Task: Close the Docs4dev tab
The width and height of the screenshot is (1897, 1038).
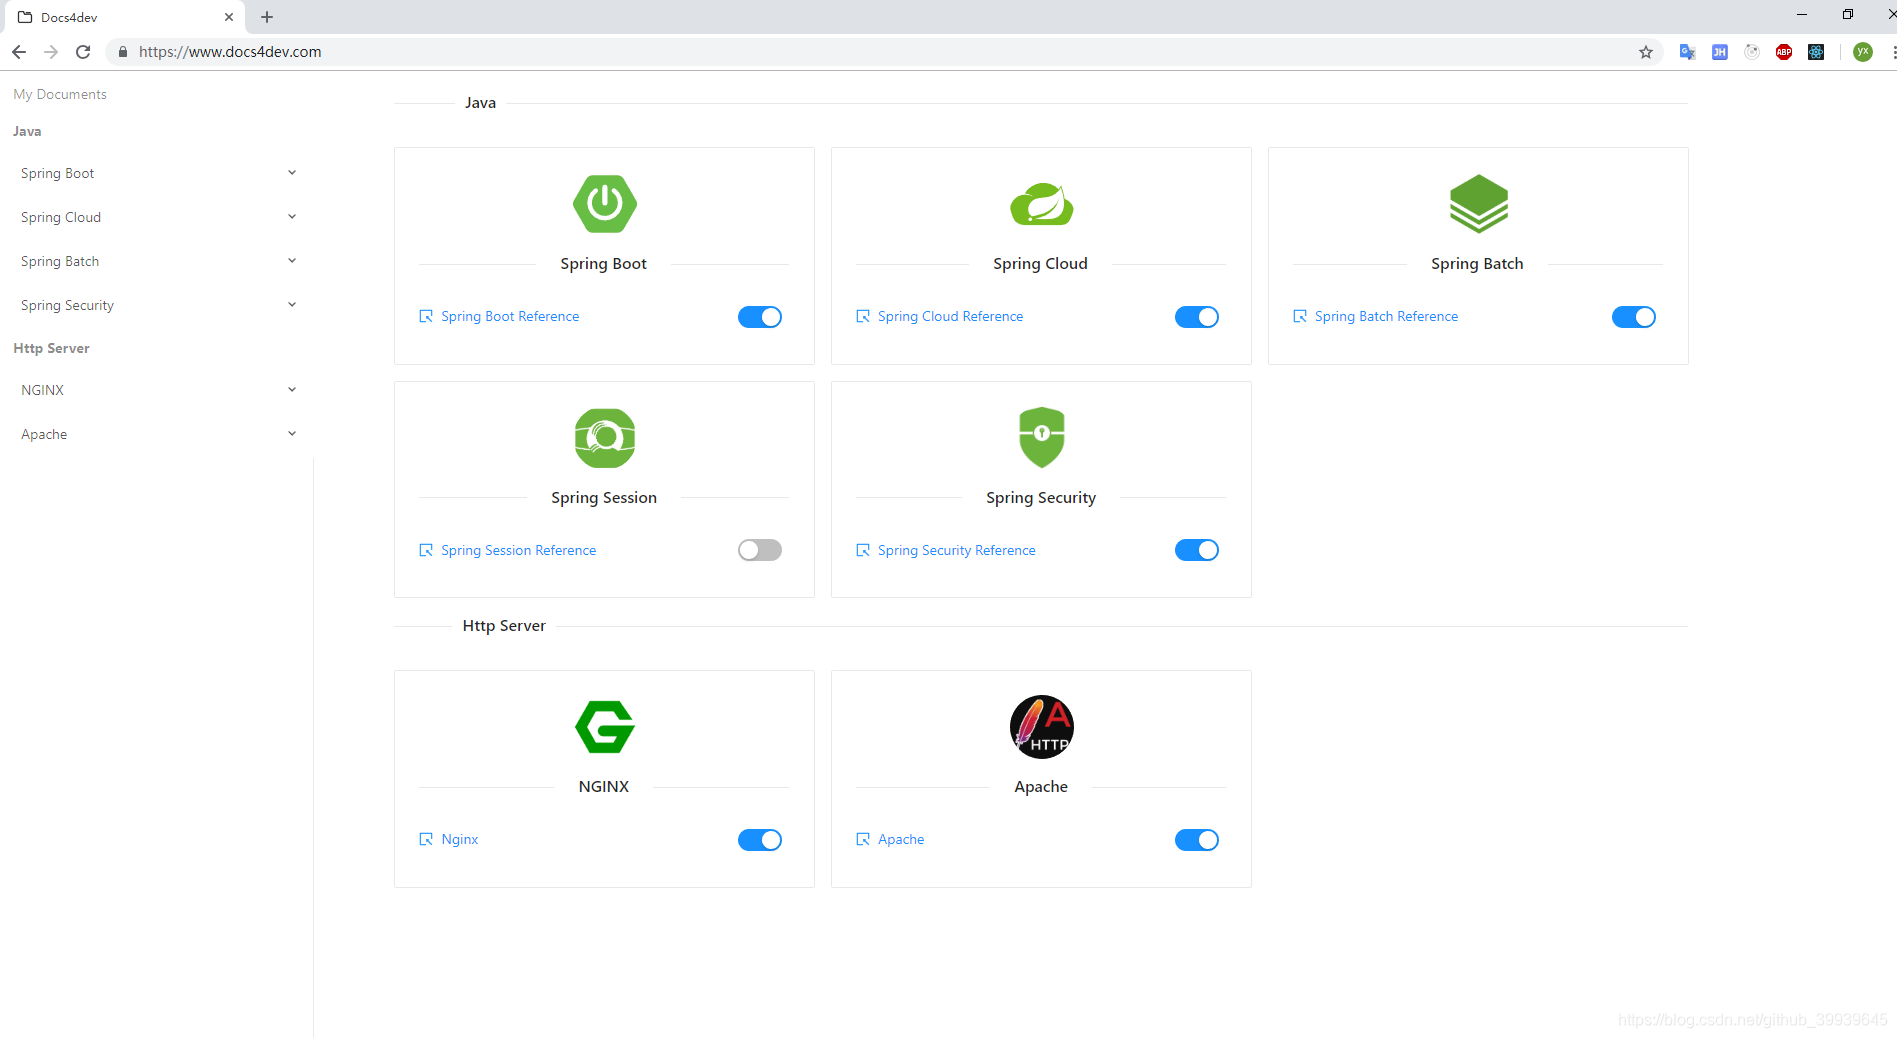Action: pos(229,17)
